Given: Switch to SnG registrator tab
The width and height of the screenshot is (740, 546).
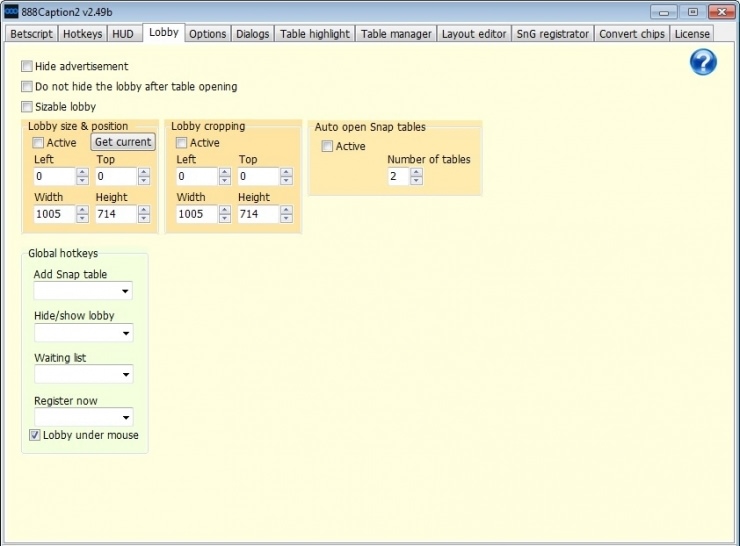Looking at the screenshot, I should pyautogui.click(x=553, y=34).
